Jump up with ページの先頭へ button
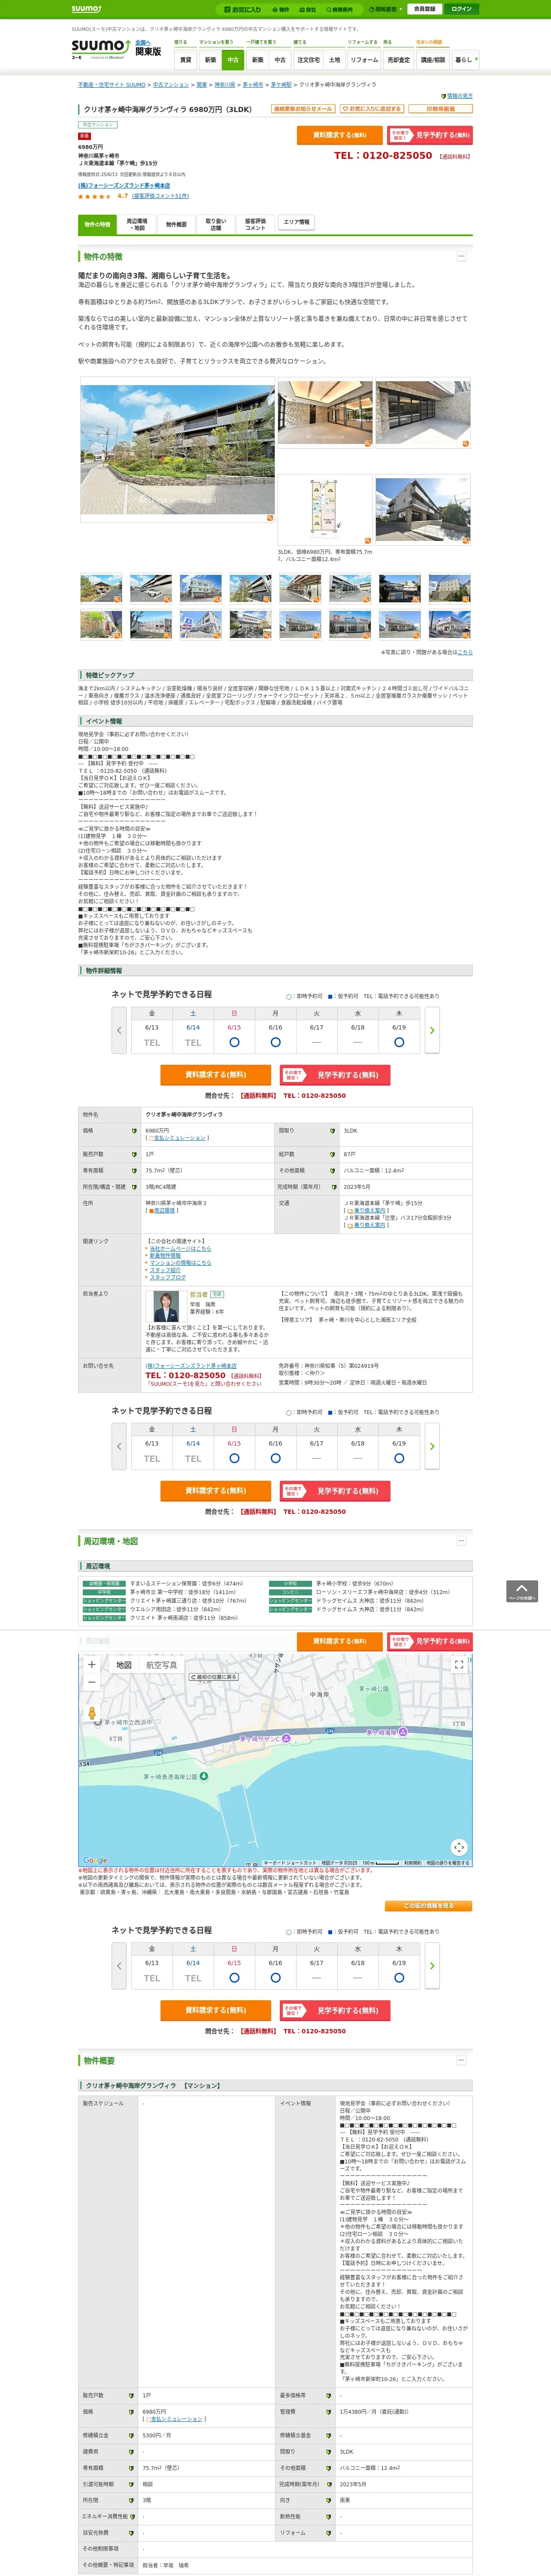This screenshot has width=551, height=2576. click(x=522, y=1591)
